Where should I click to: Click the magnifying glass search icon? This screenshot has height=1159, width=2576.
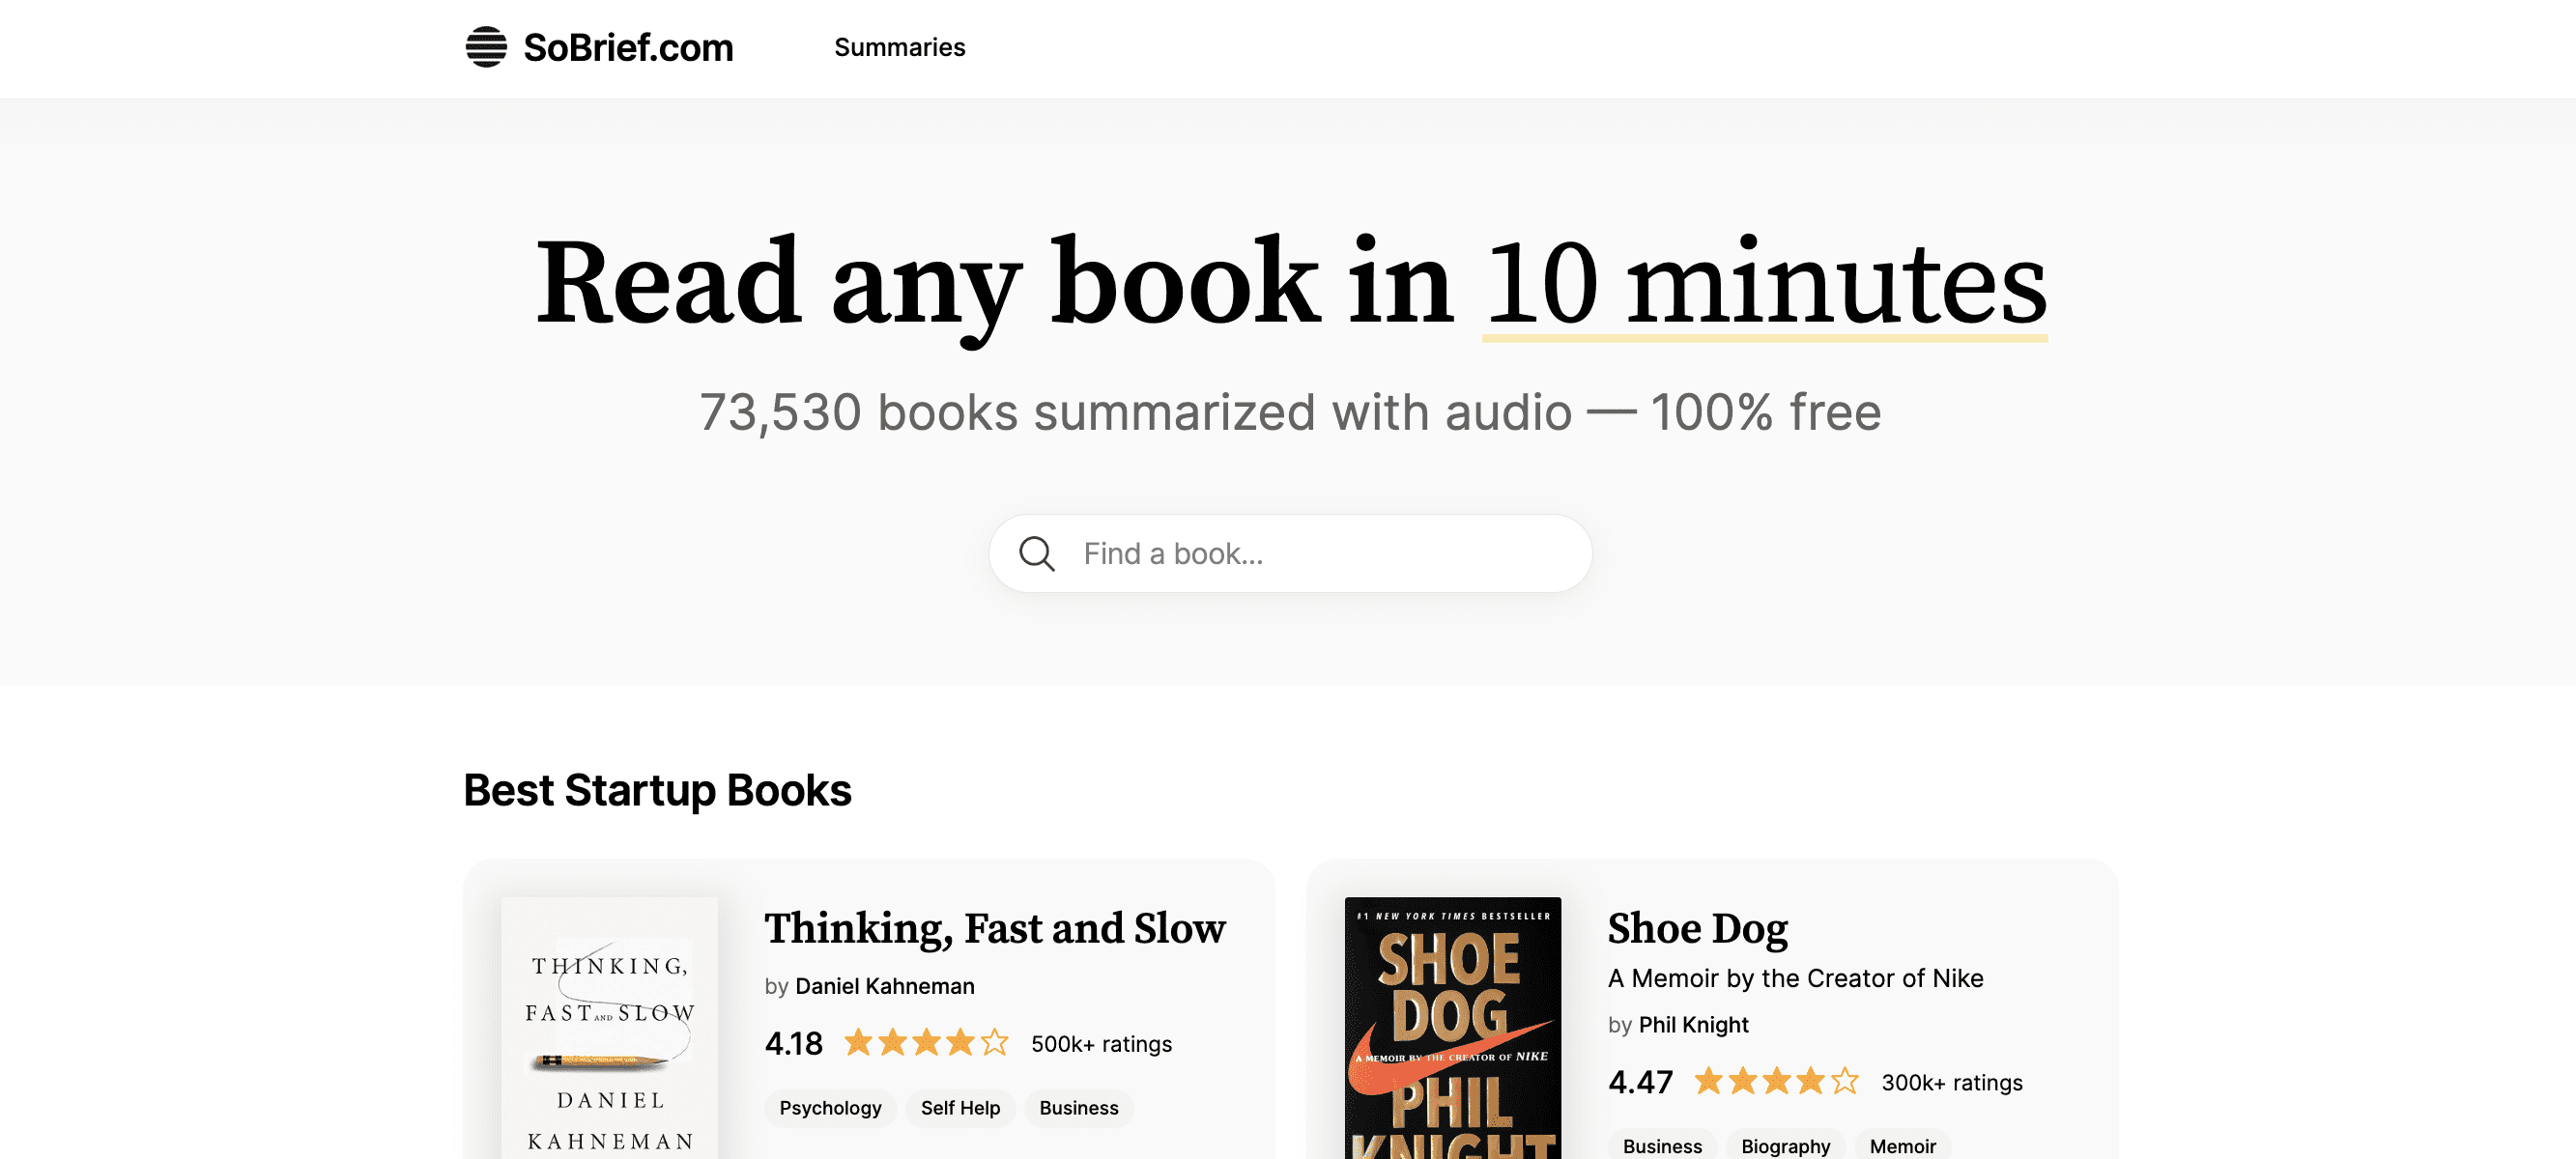click(1036, 553)
